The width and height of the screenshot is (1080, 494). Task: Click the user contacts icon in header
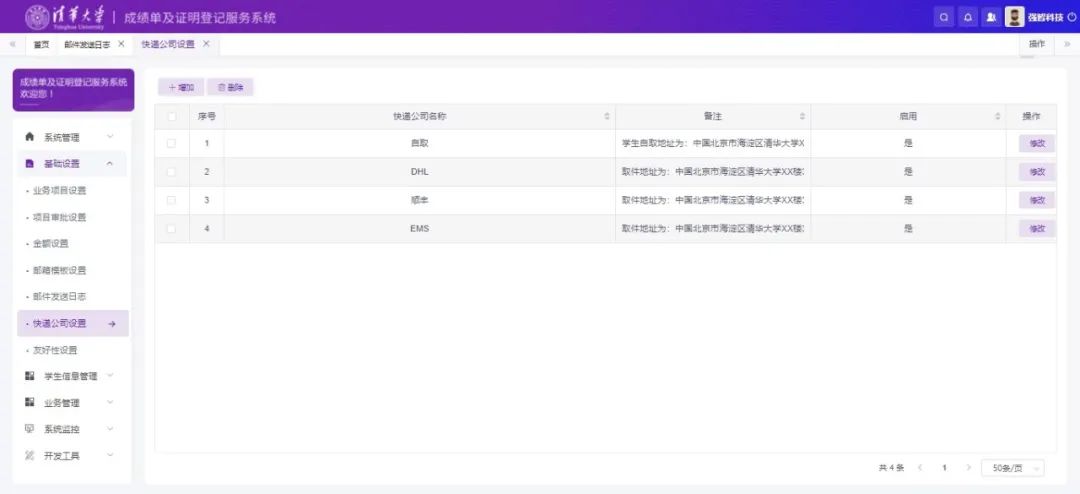[x=991, y=17]
